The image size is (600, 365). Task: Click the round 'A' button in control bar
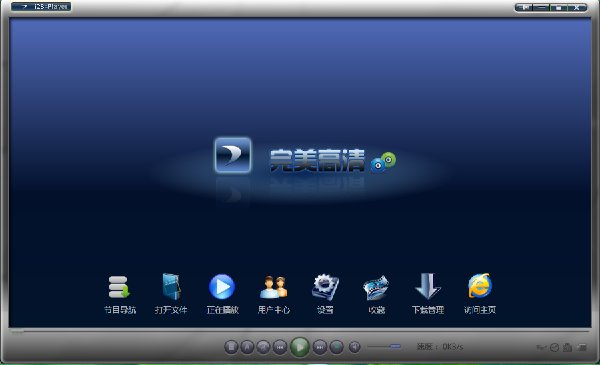[247, 347]
